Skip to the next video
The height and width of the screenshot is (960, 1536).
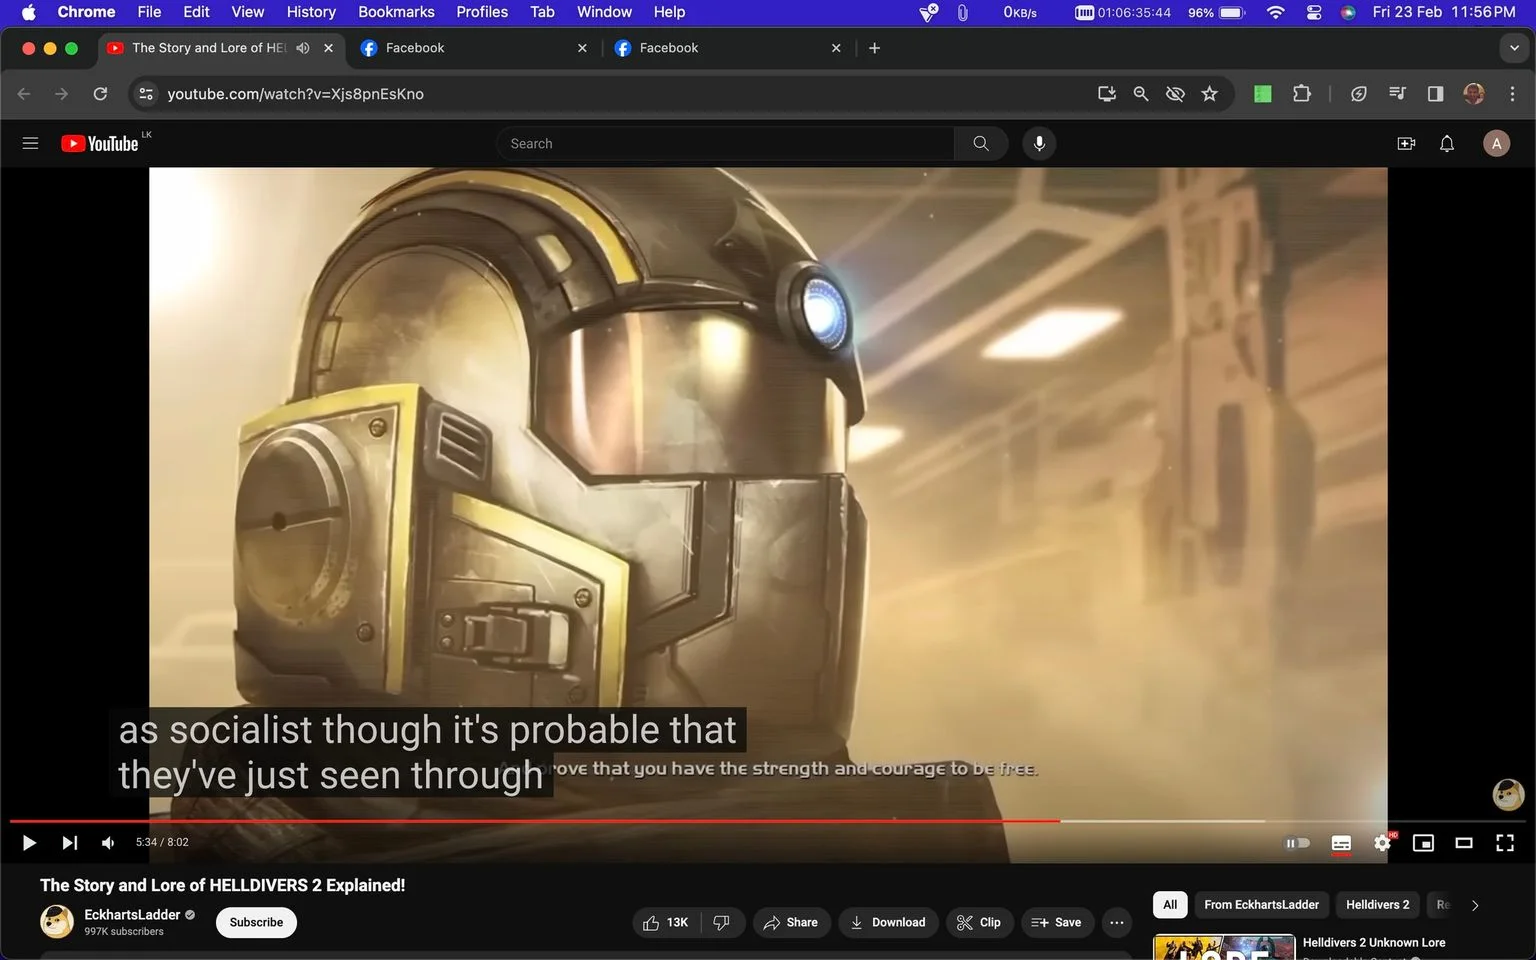pos(69,843)
